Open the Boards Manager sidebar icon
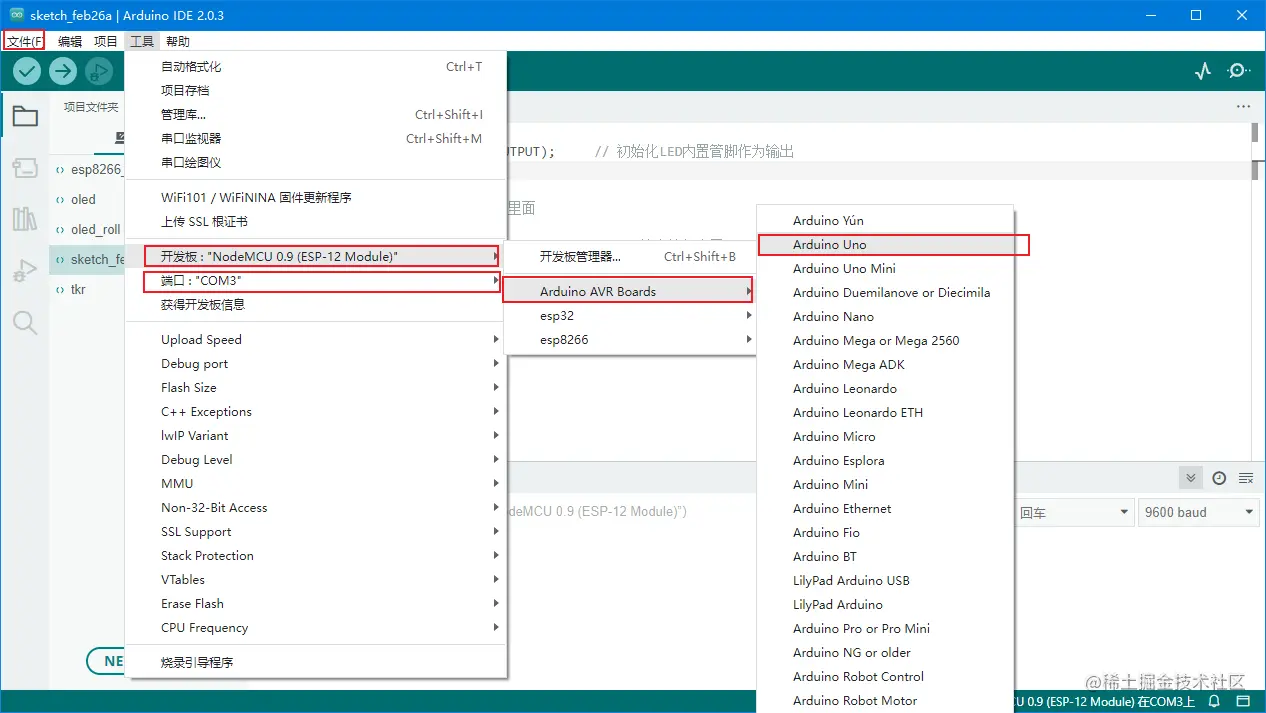The width and height of the screenshot is (1266, 713). point(25,168)
